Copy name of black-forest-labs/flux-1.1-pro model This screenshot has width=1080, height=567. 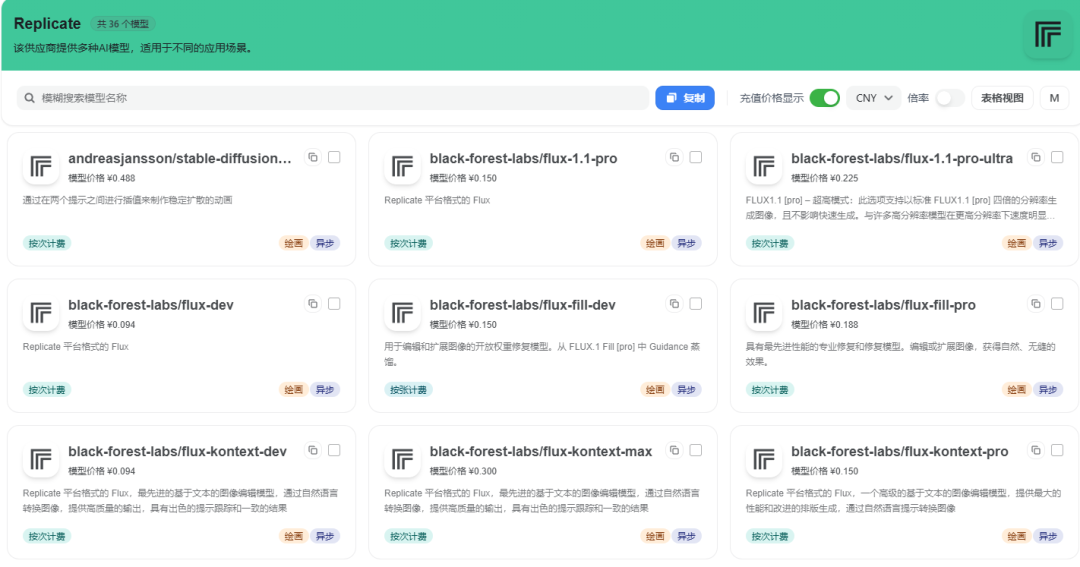point(674,158)
